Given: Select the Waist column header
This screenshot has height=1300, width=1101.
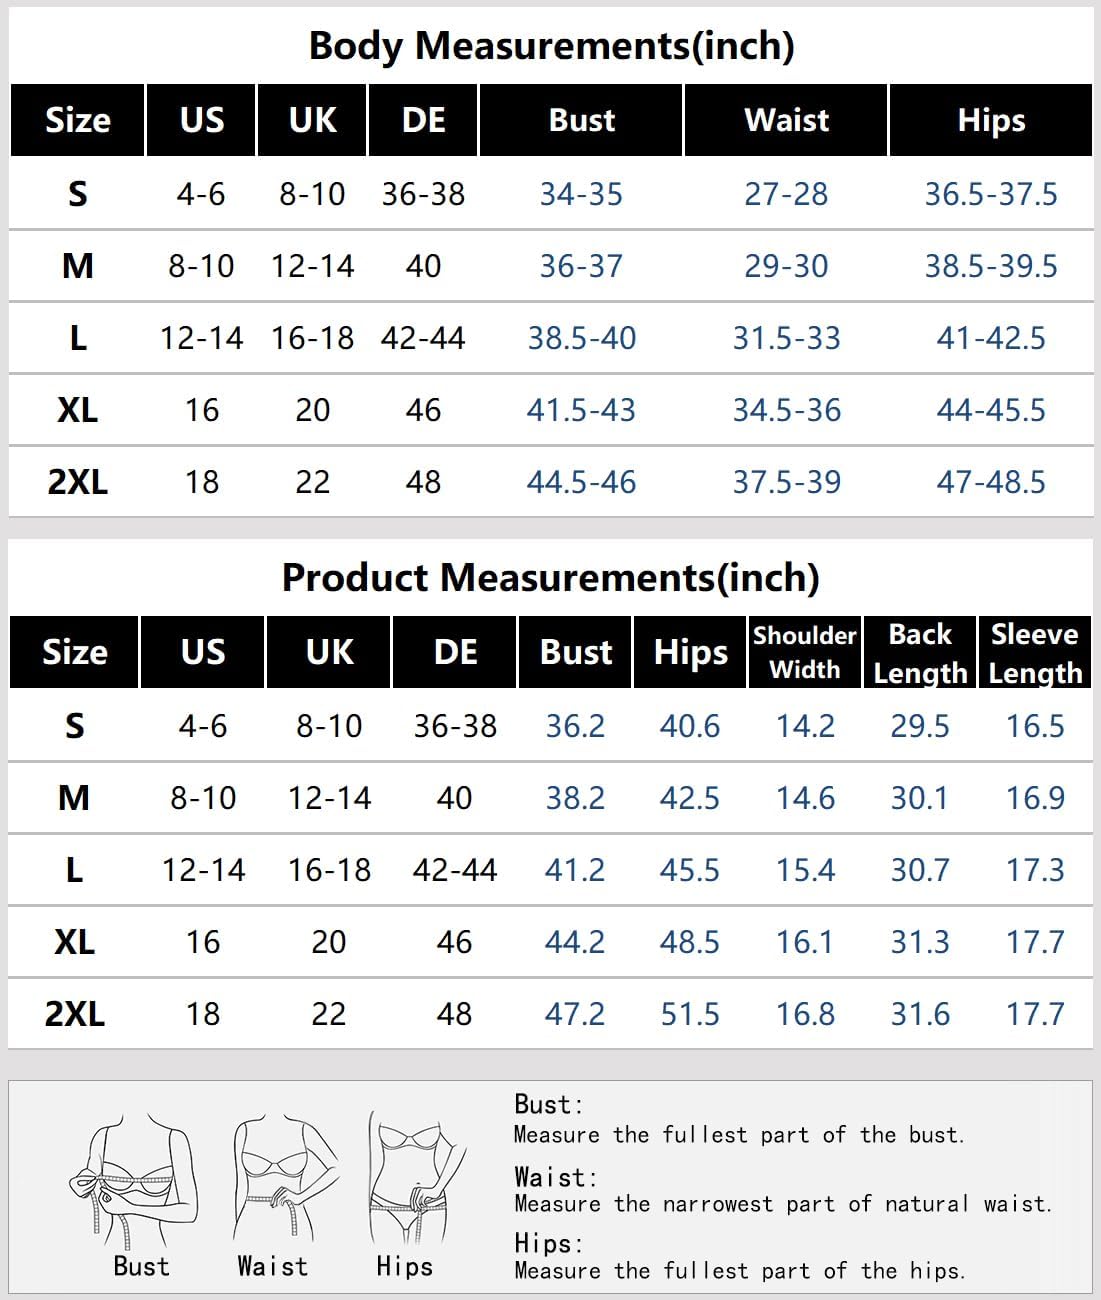Looking at the screenshot, I should pos(786,120).
